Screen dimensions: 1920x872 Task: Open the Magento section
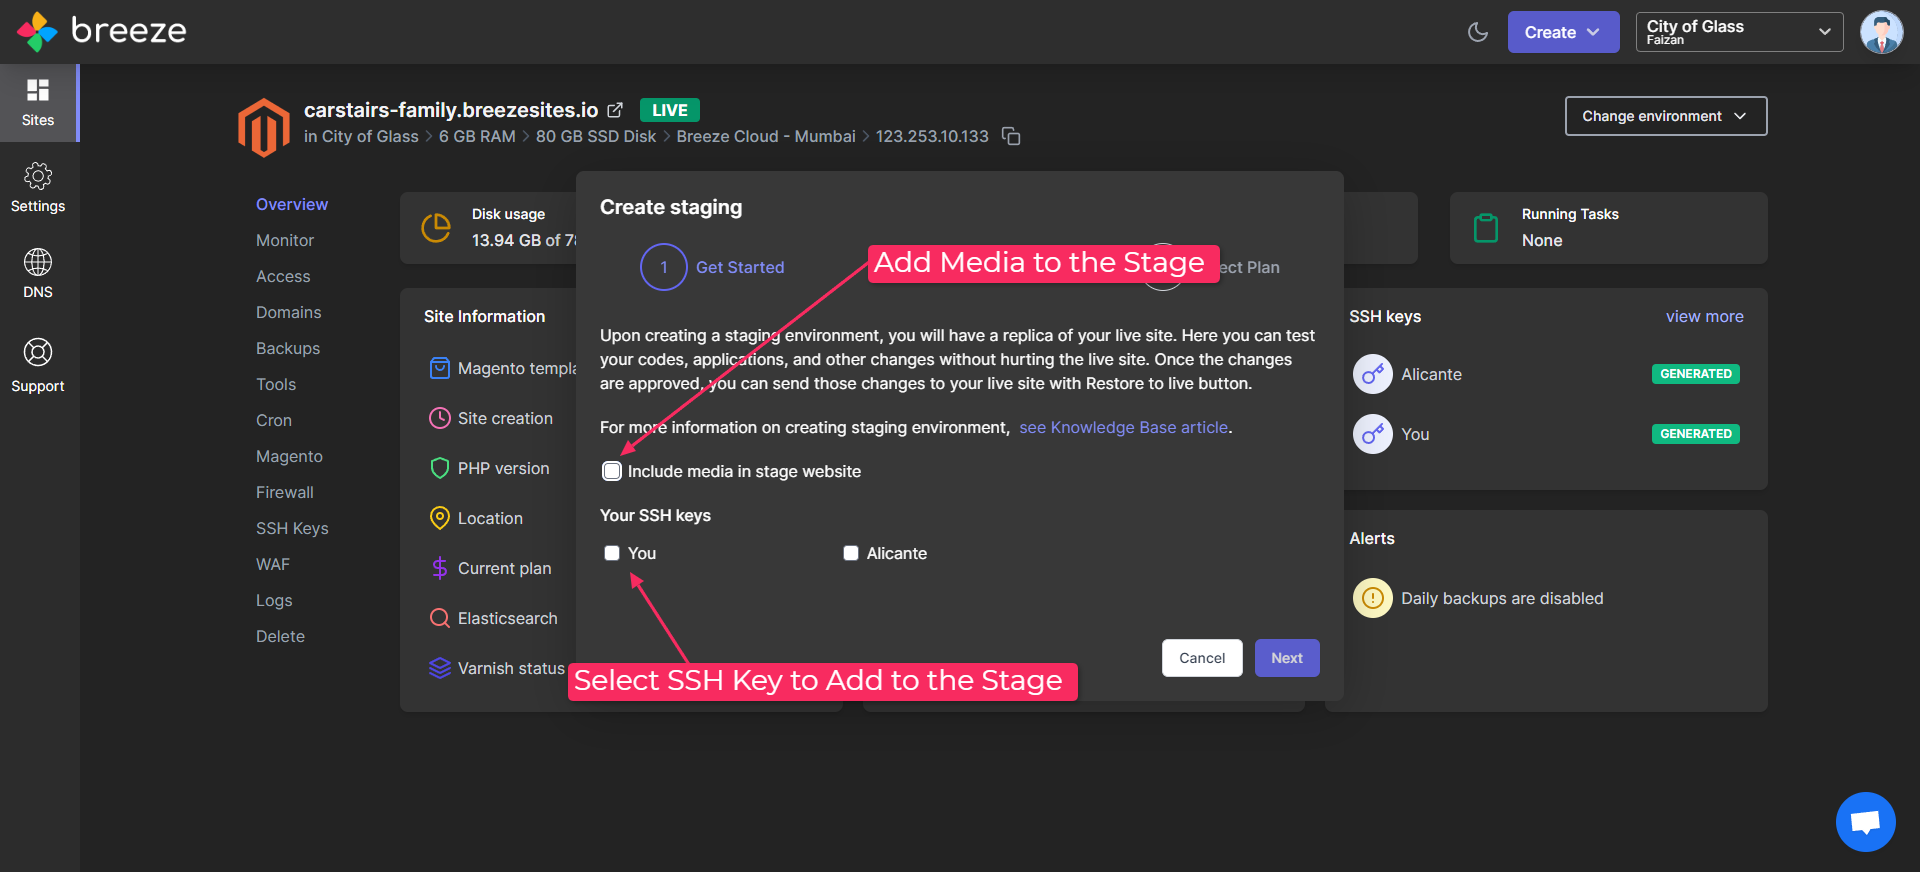289,456
